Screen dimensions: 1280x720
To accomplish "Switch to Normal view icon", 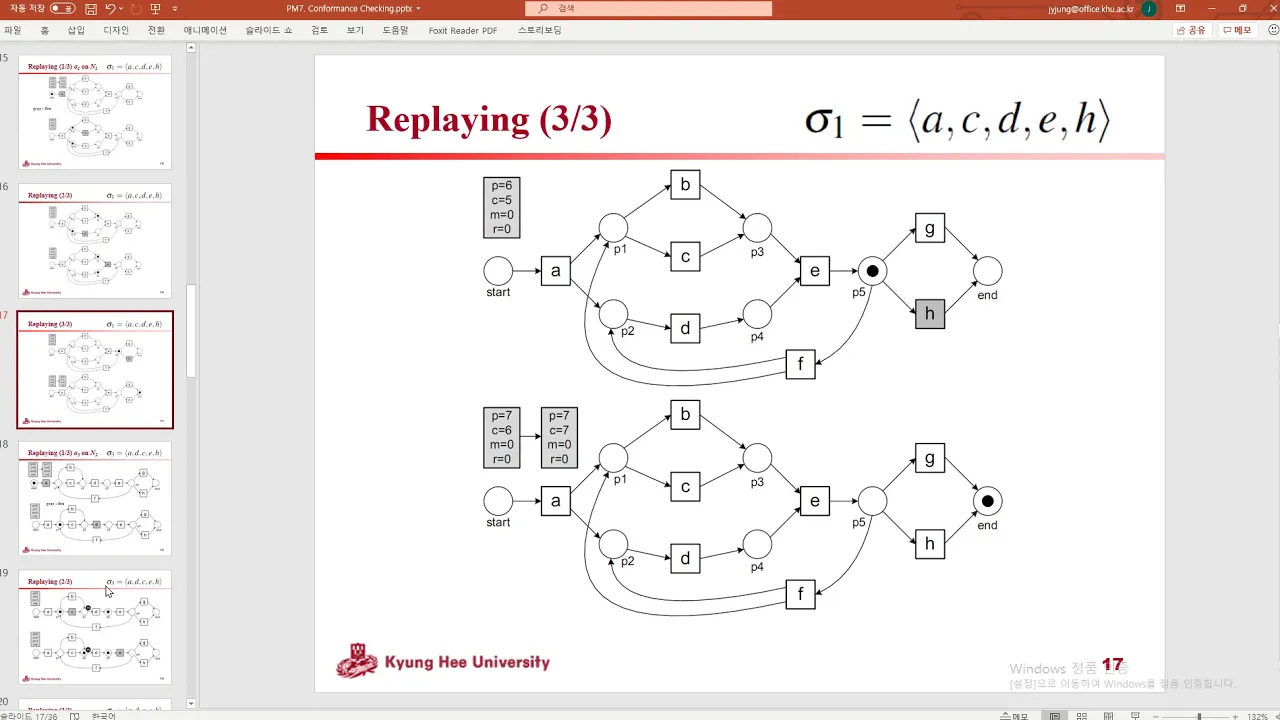I will coord(1054,715).
